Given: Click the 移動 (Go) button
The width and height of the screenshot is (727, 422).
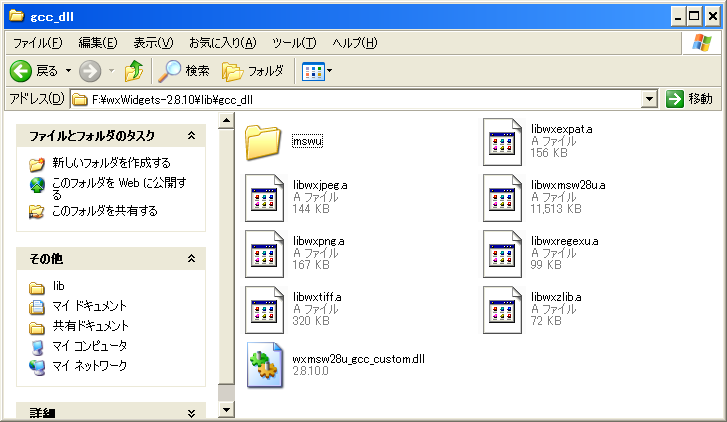Looking at the screenshot, I should (689, 99).
